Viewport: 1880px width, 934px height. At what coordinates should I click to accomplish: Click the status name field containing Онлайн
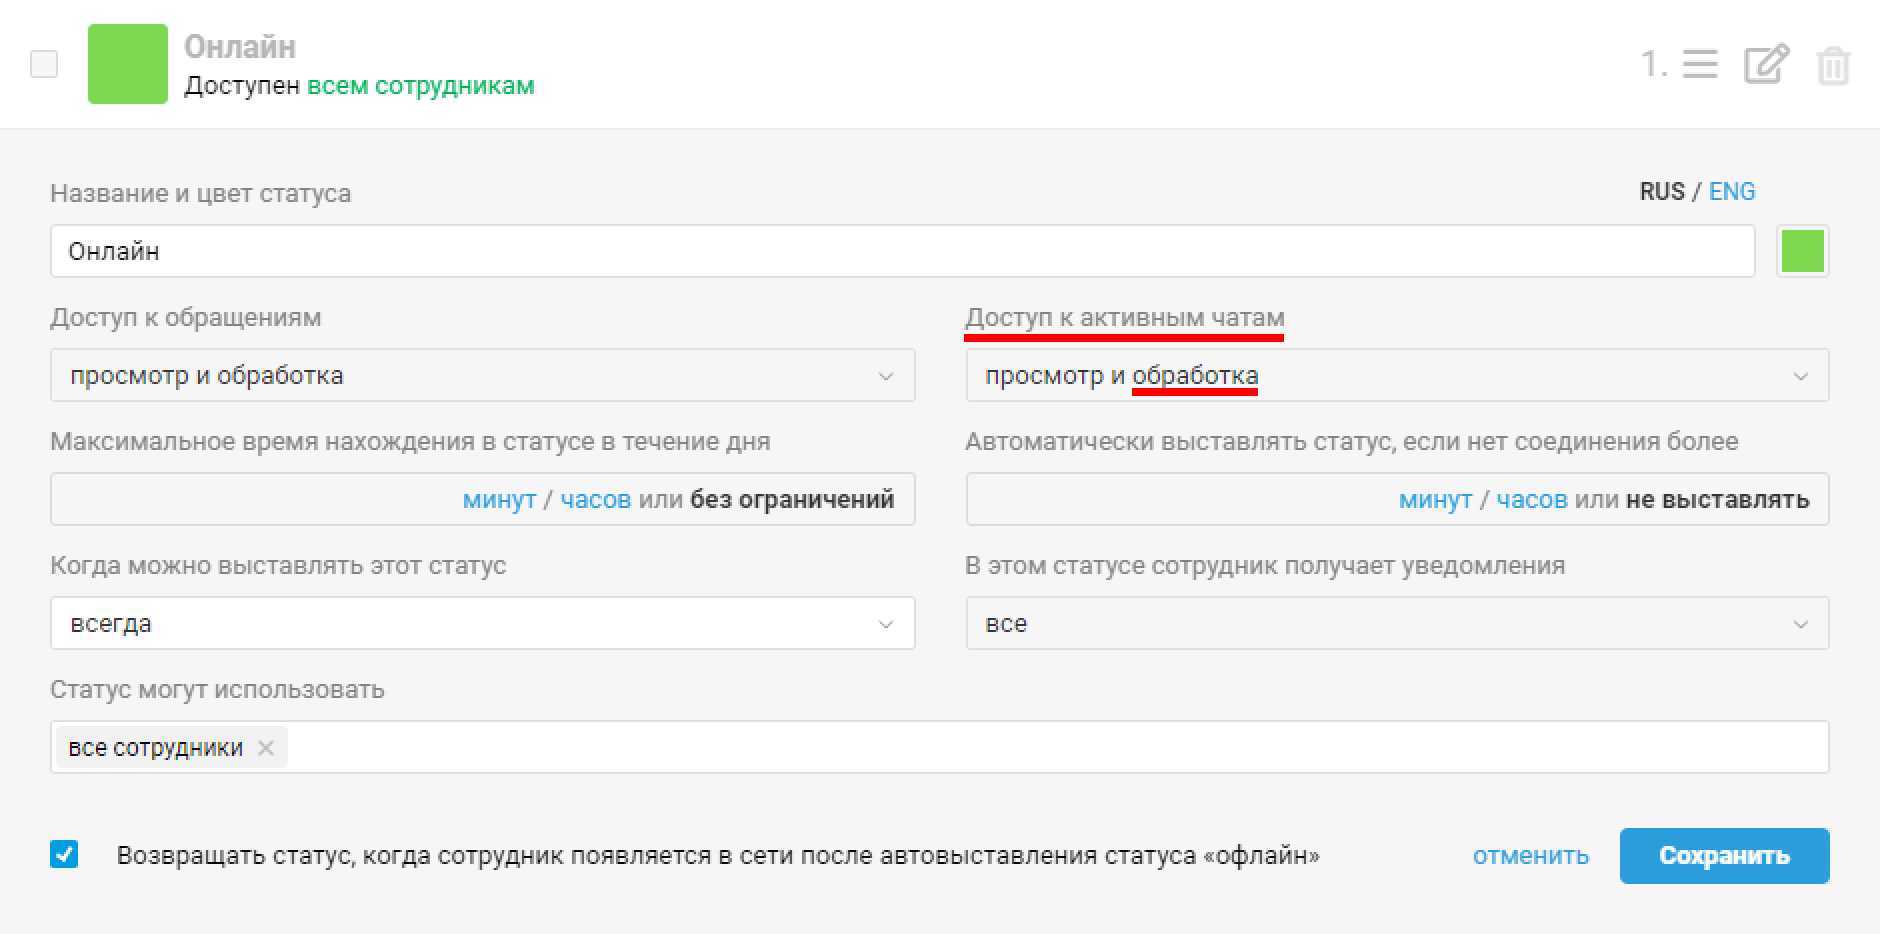tap(902, 251)
